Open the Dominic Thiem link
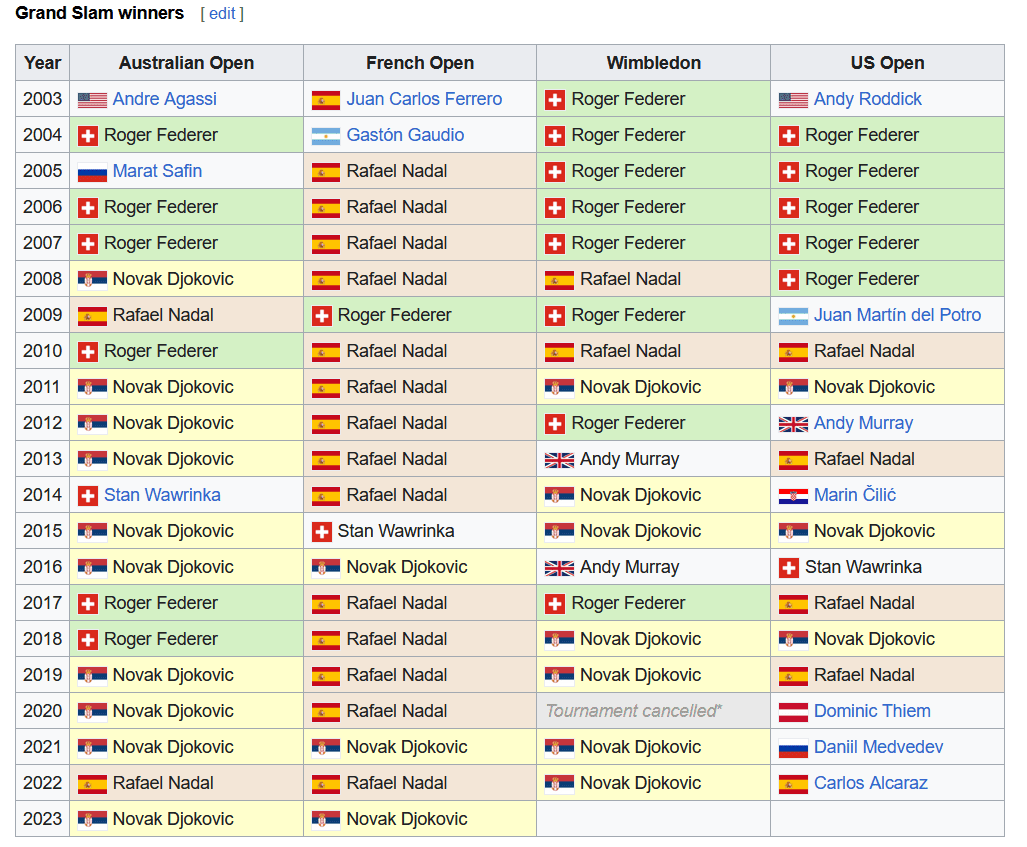 (x=872, y=711)
